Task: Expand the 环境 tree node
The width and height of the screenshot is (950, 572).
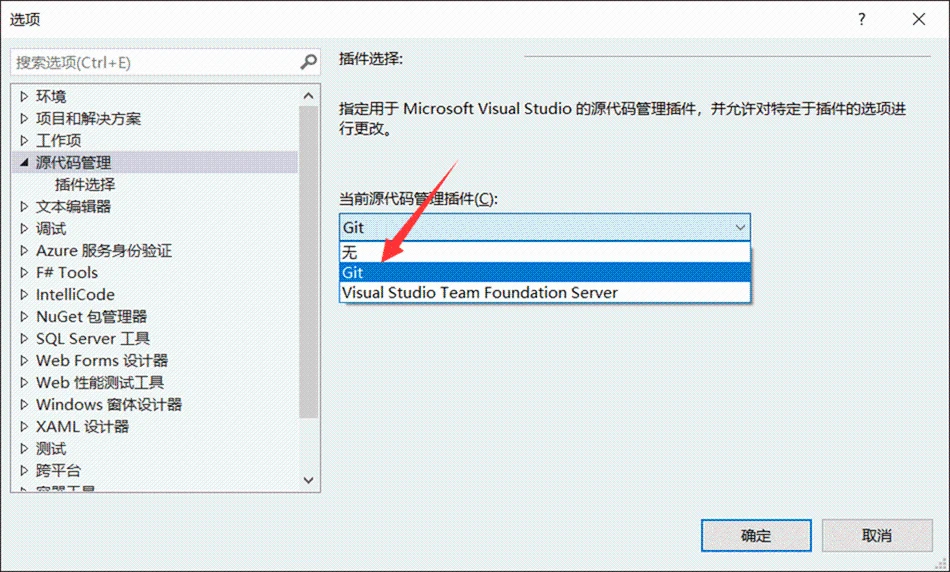Action: tap(24, 96)
